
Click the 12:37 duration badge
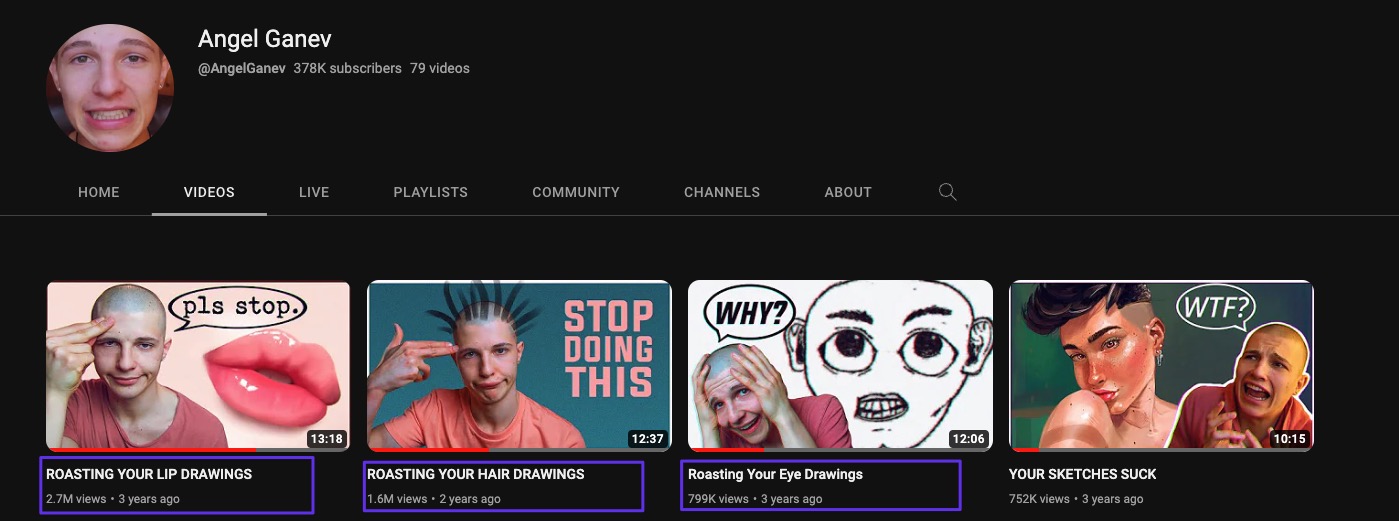click(648, 438)
